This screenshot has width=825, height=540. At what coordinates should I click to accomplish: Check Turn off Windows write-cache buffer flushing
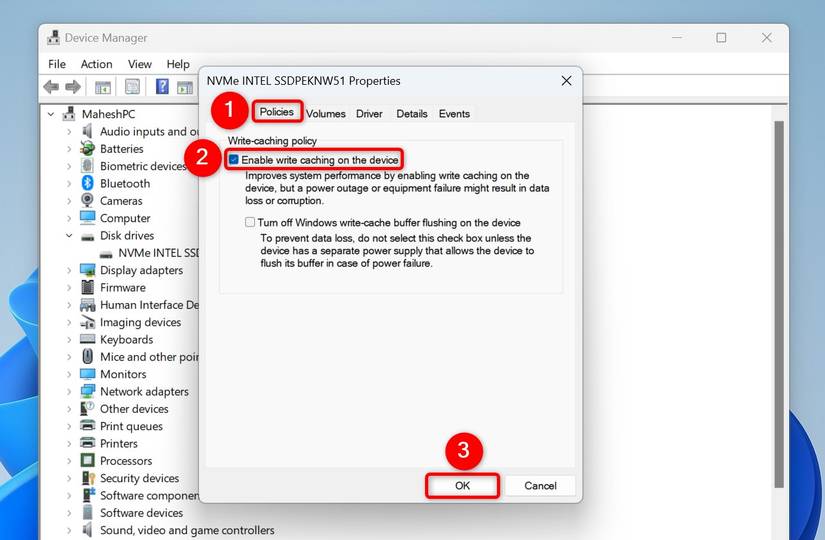250,222
